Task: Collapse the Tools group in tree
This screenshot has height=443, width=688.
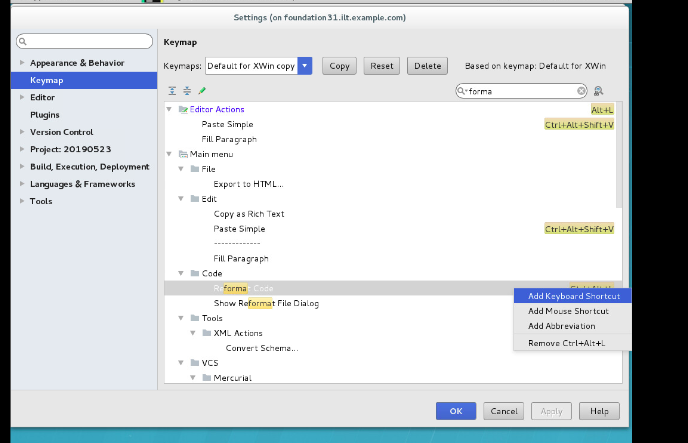Action: (x=181, y=318)
